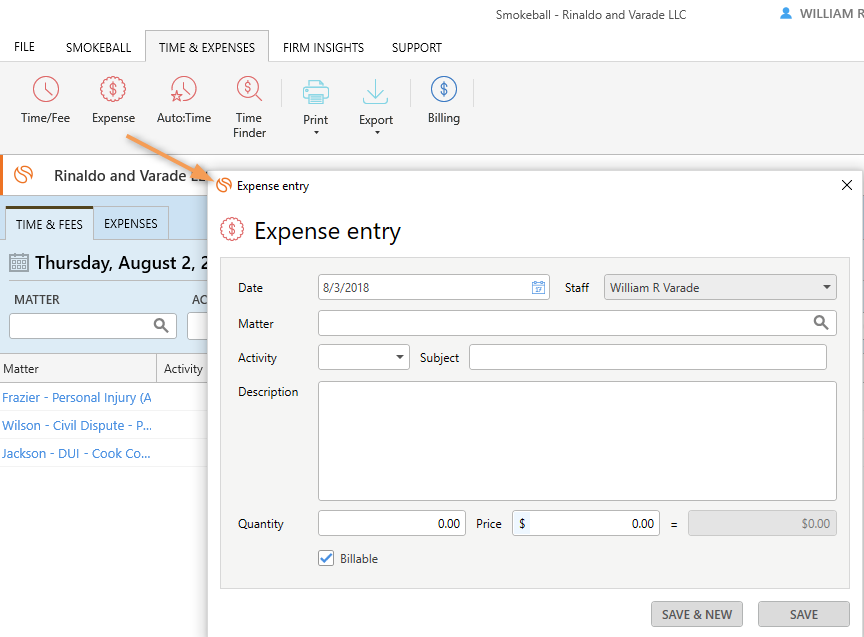Click the Smokeball logo next to Rinaldo and Varade
The height and width of the screenshot is (637, 864).
pyautogui.click(x=24, y=175)
